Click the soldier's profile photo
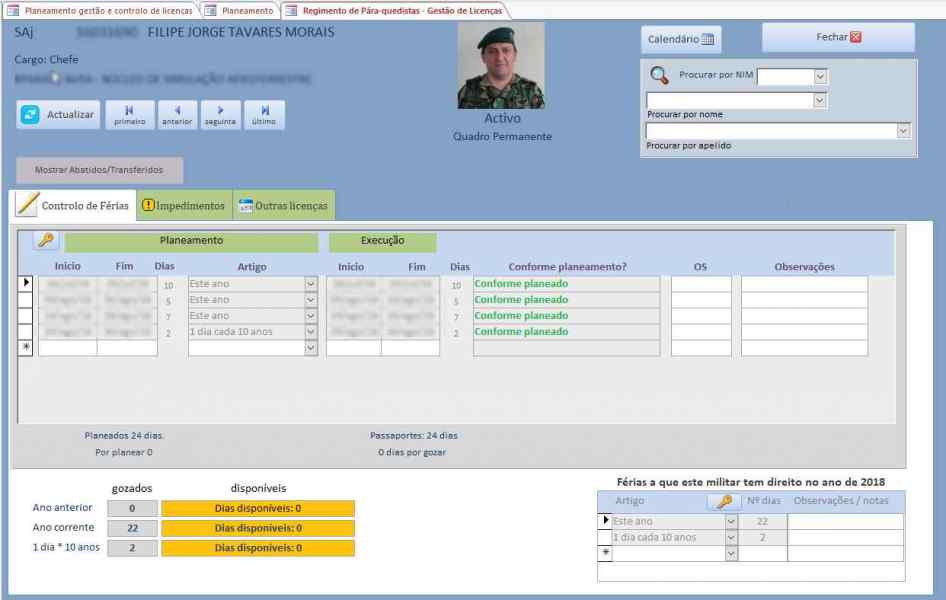This screenshot has height=600, width=946. [x=501, y=66]
